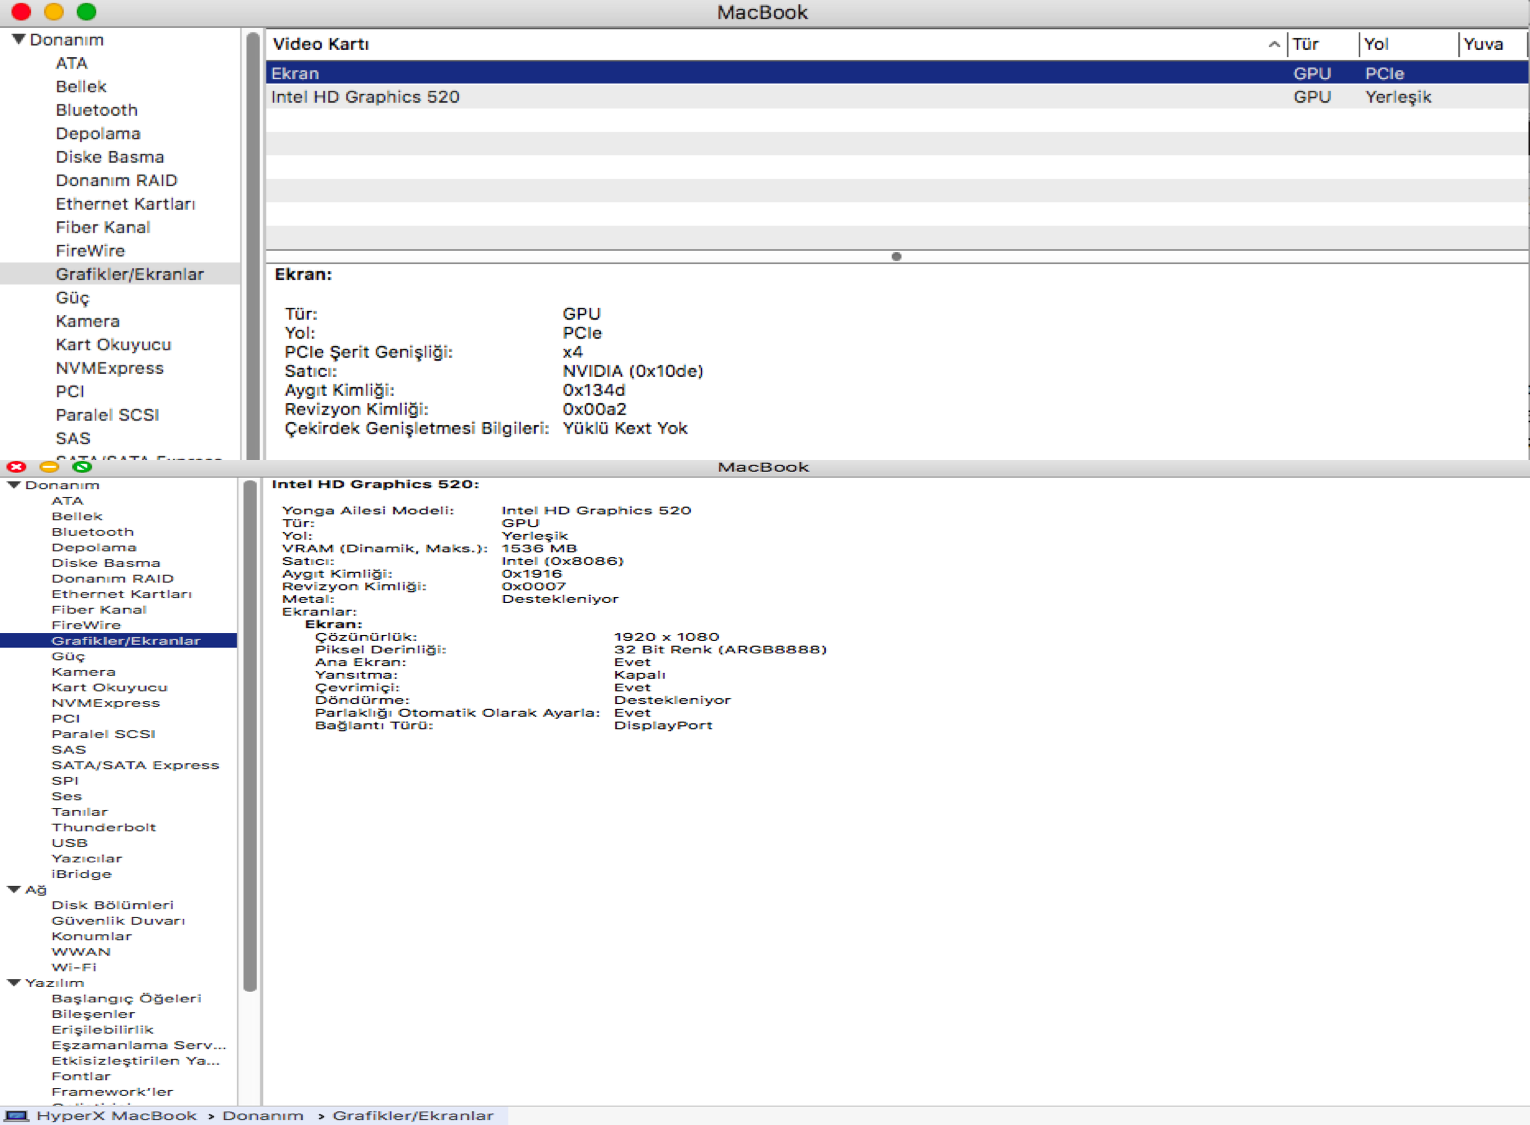Select NVMExpress in the top sidebar
The image size is (1530, 1125).
point(109,368)
